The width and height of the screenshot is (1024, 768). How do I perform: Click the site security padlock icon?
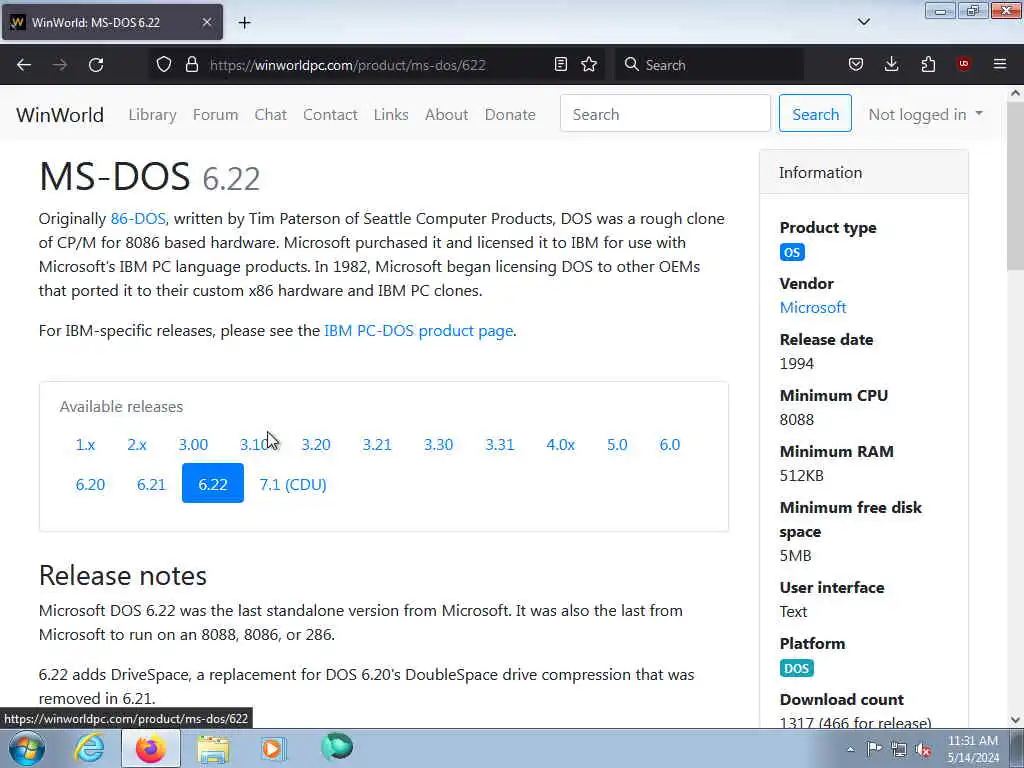[191, 64]
